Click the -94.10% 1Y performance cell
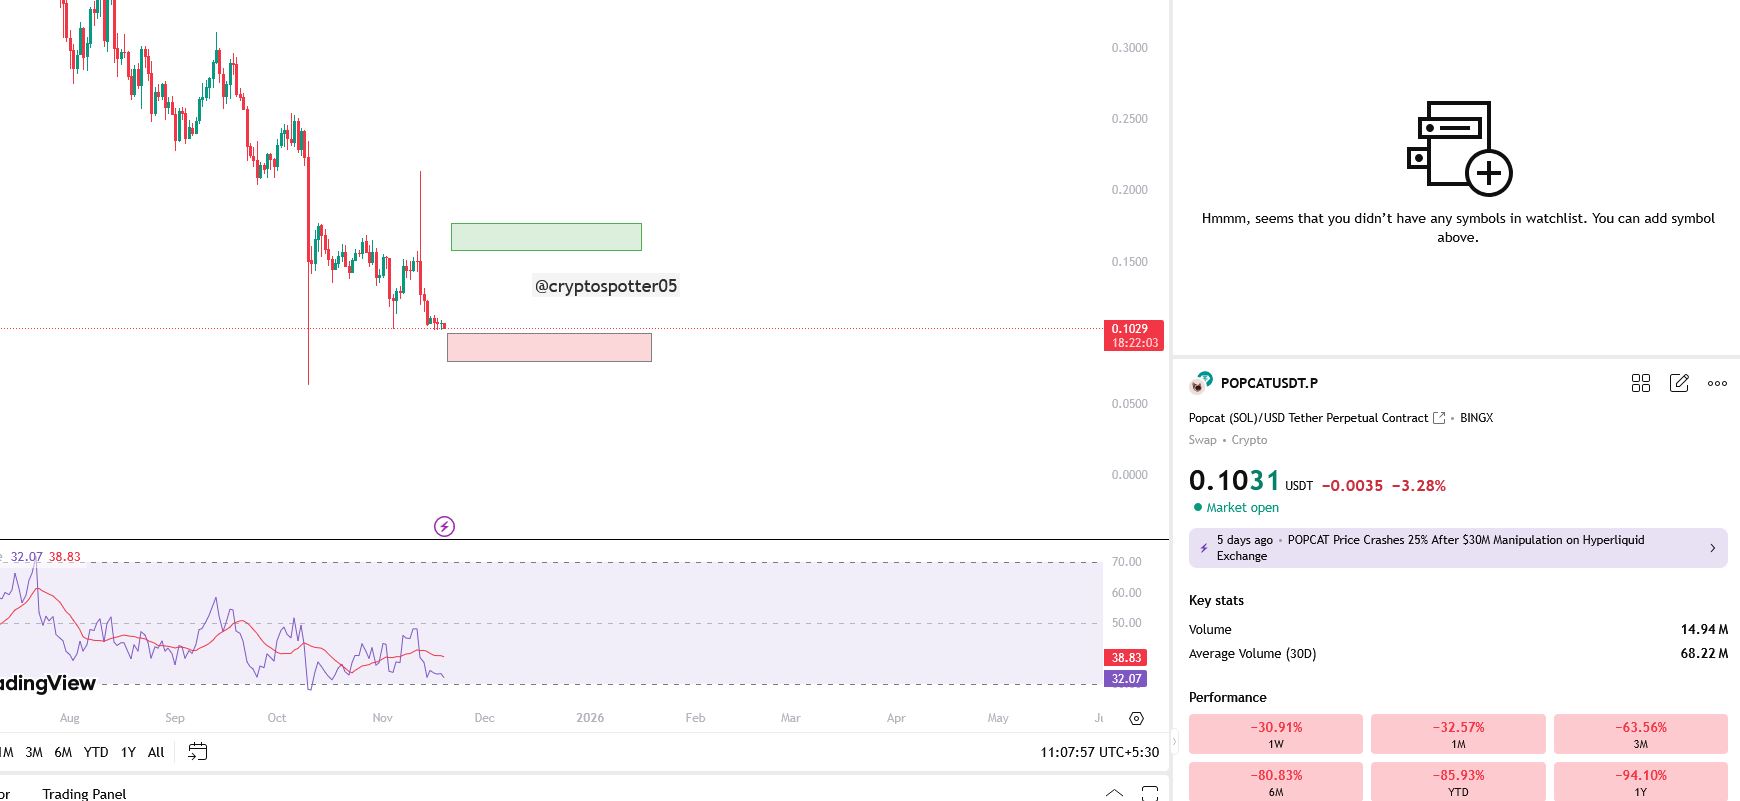The image size is (1740, 801). point(1641,782)
